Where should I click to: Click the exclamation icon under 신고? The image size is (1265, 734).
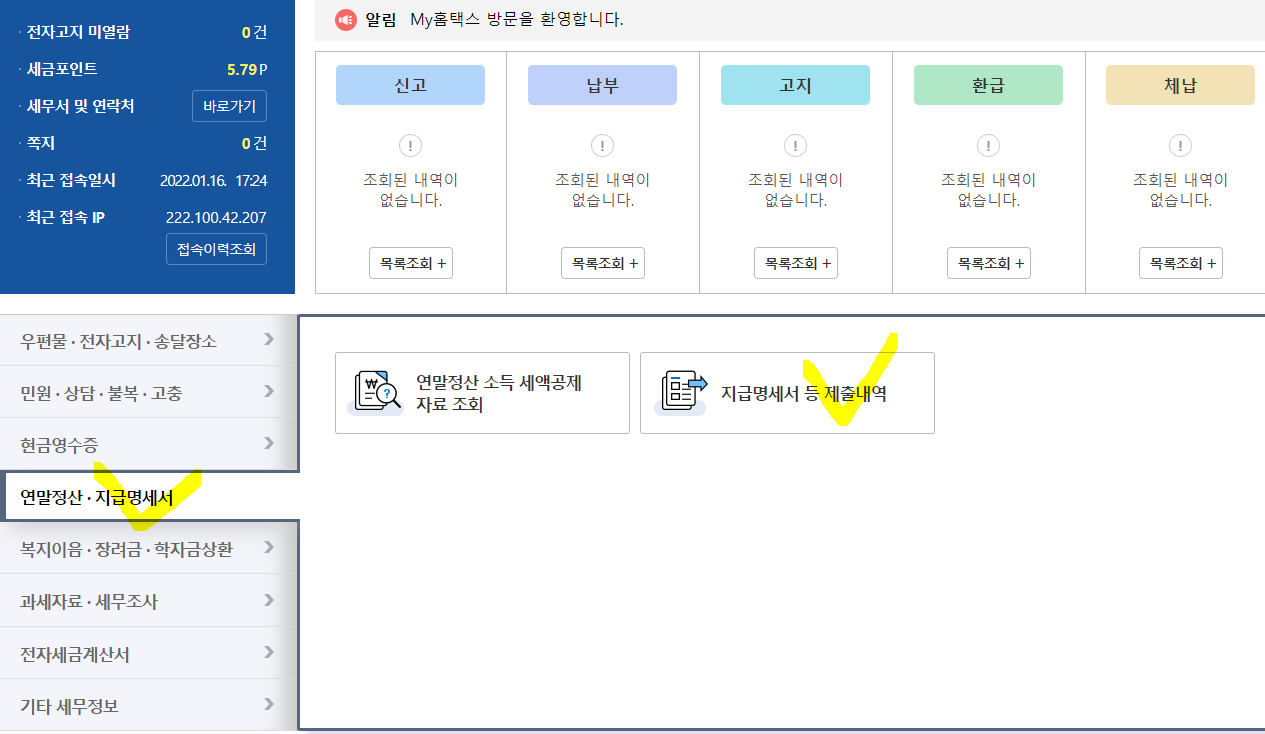point(410,146)
